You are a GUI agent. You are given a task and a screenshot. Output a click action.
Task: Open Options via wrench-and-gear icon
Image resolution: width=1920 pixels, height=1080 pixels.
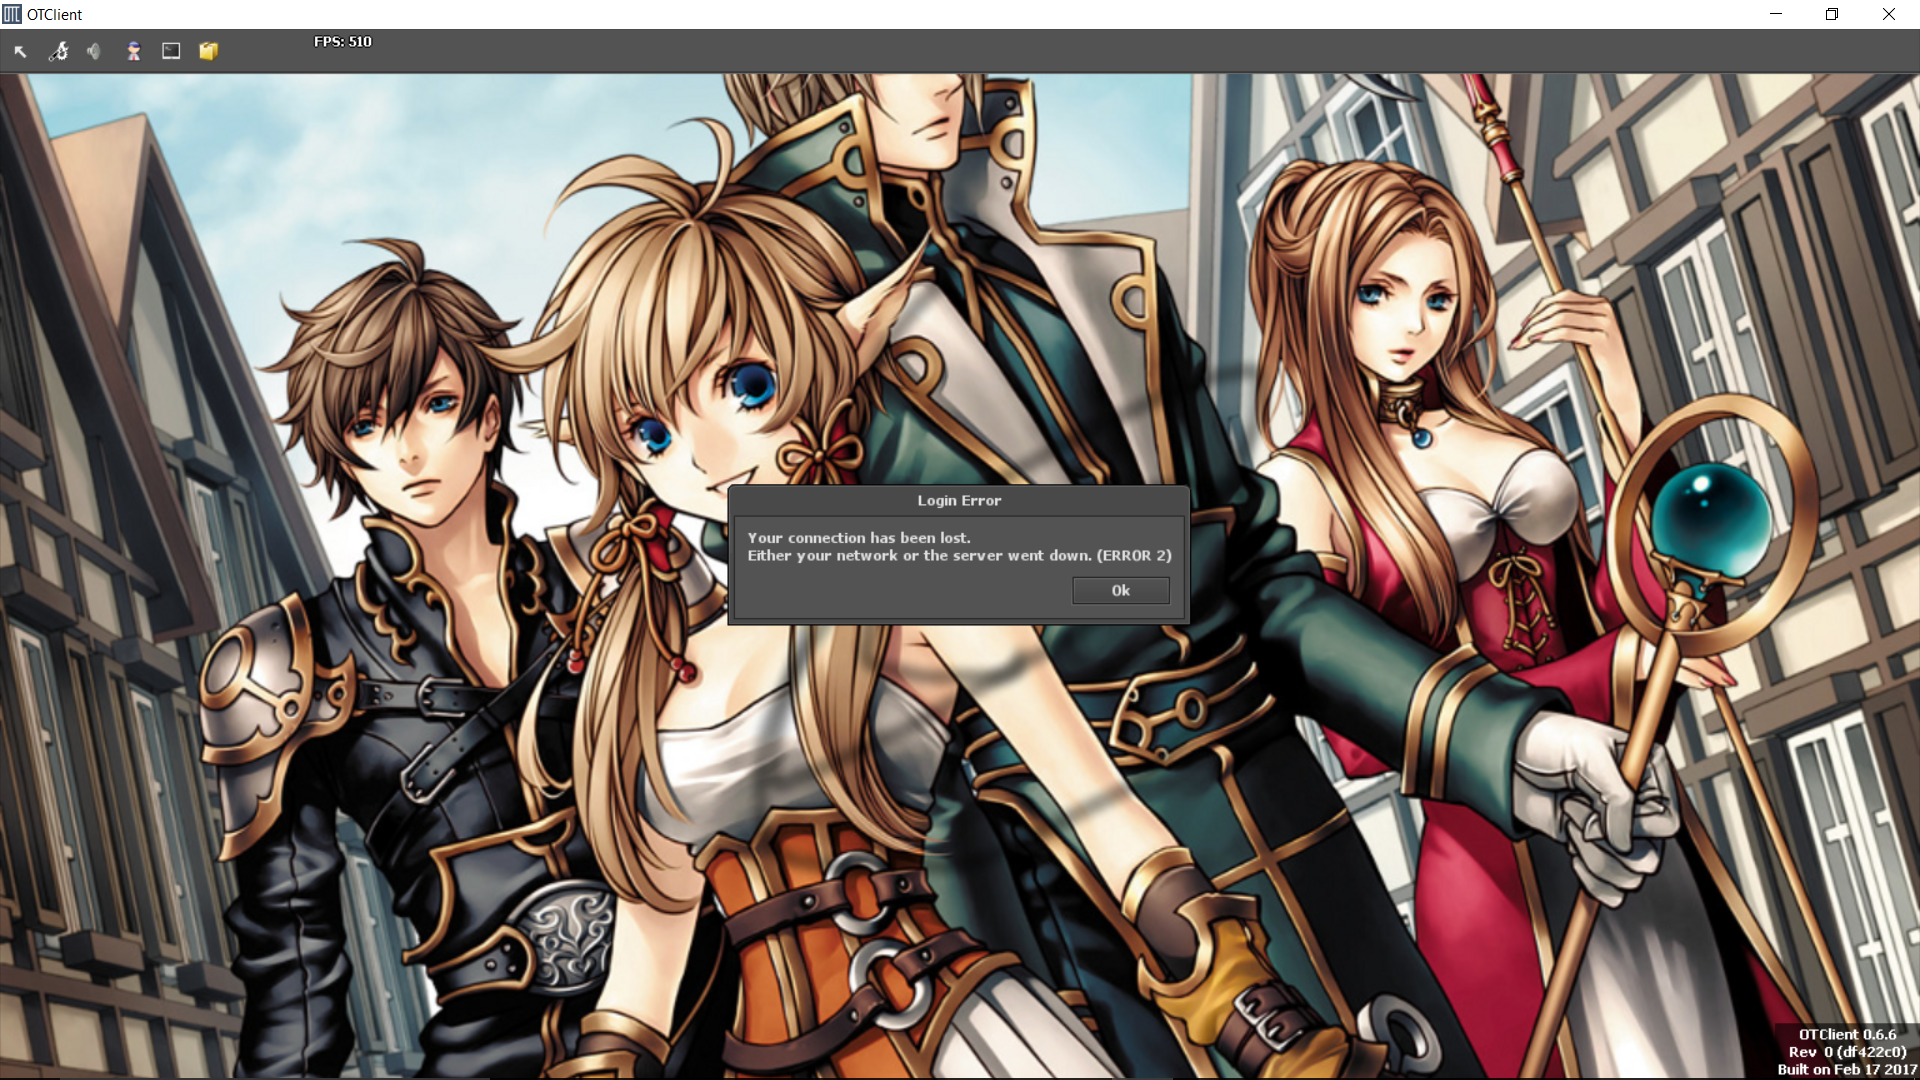(x=58, y=51)
